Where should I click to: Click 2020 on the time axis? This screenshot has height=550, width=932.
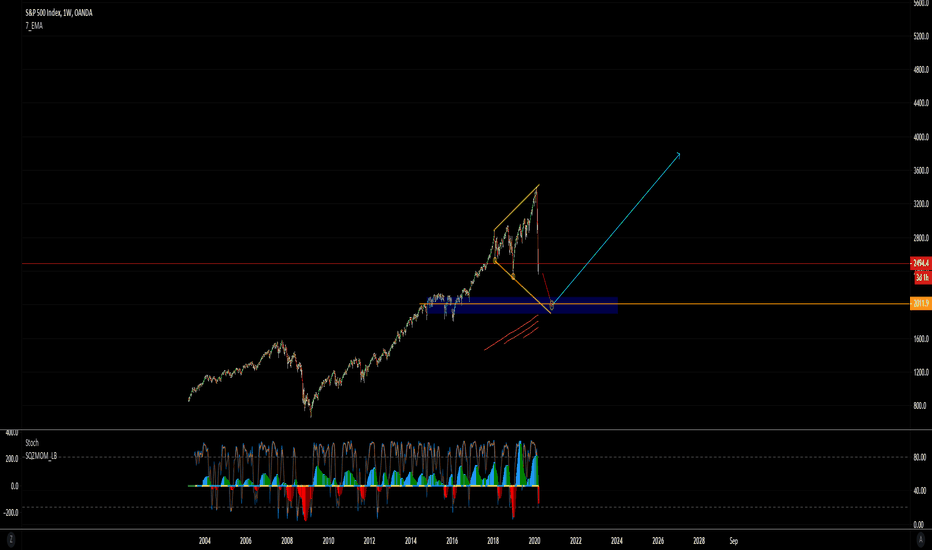[534, 540]
